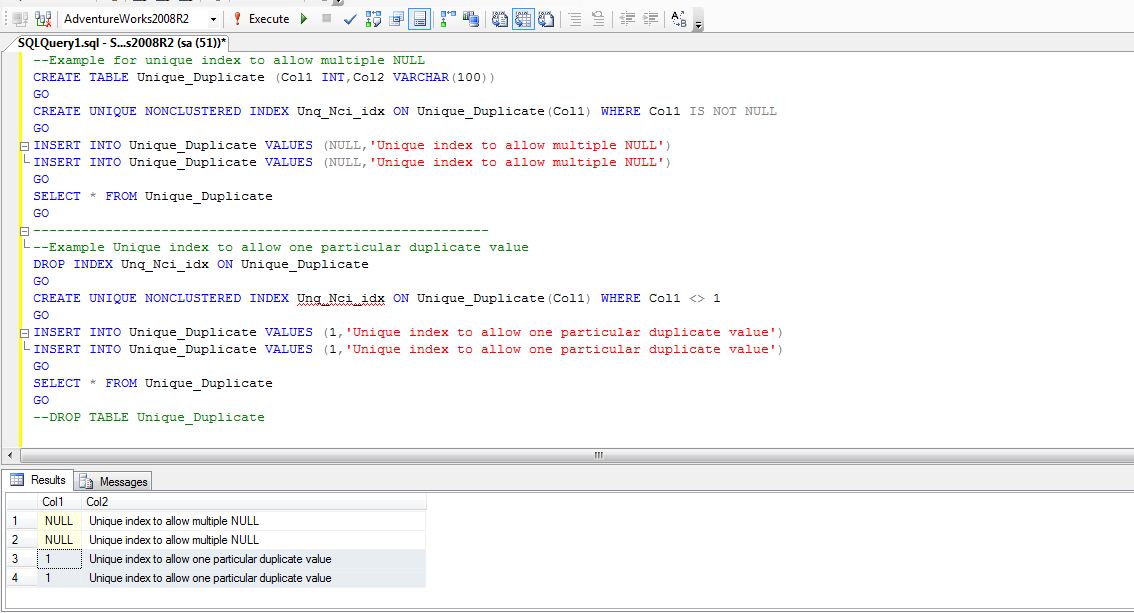Comment out selected lines icon
The height and width of the screenshot is (613, 1134).
pos(576,18)
